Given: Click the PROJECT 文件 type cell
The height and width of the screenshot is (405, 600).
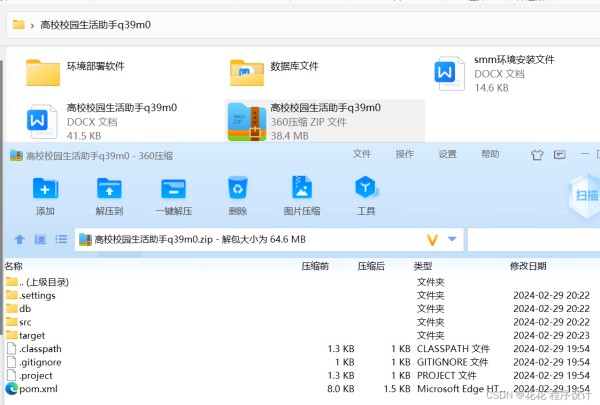Looking at the screenshot, I should [447, 376].
